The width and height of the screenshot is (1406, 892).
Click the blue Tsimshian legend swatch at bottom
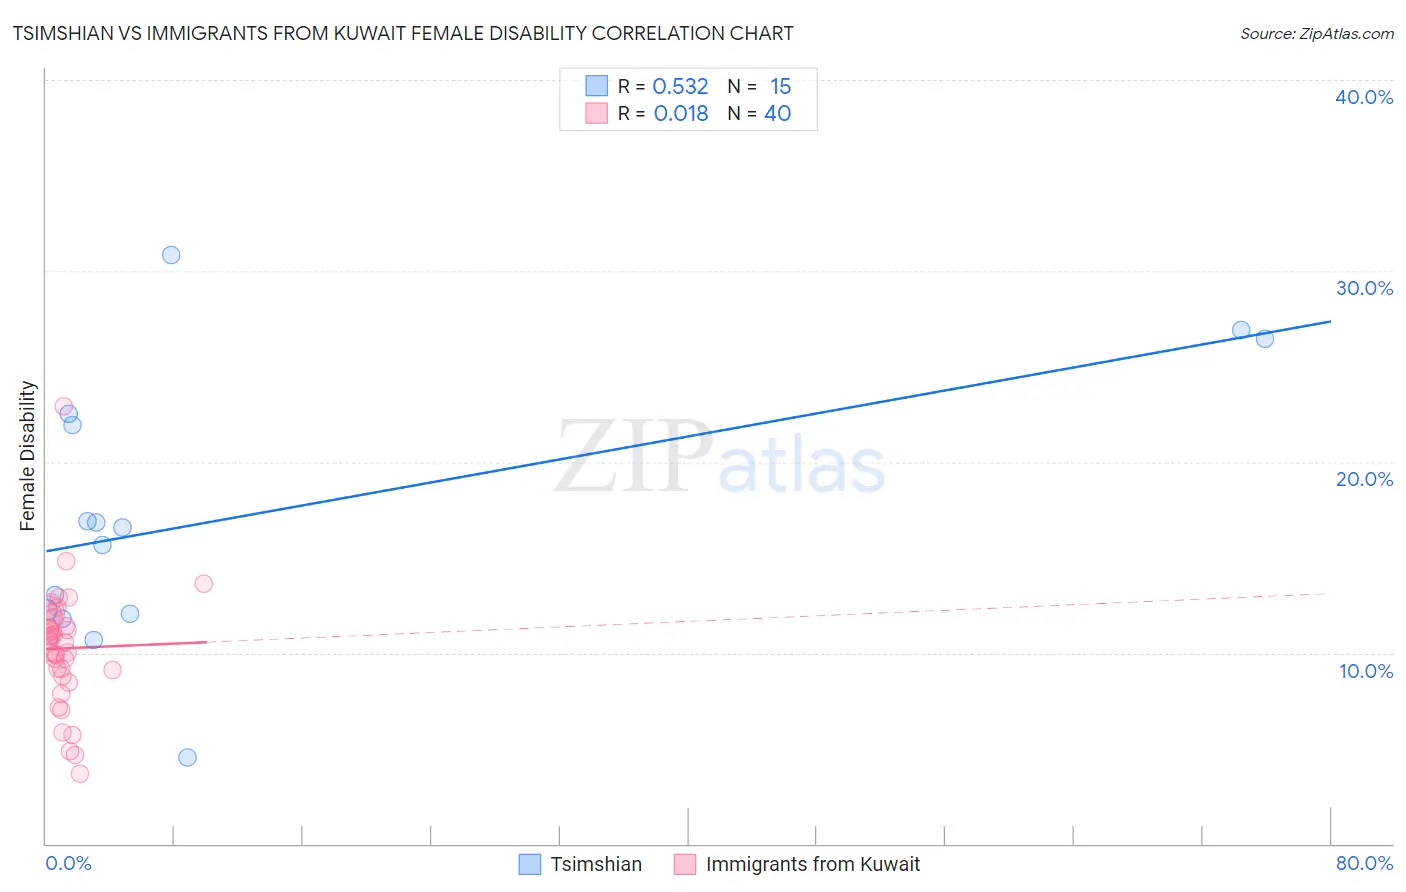530,864
